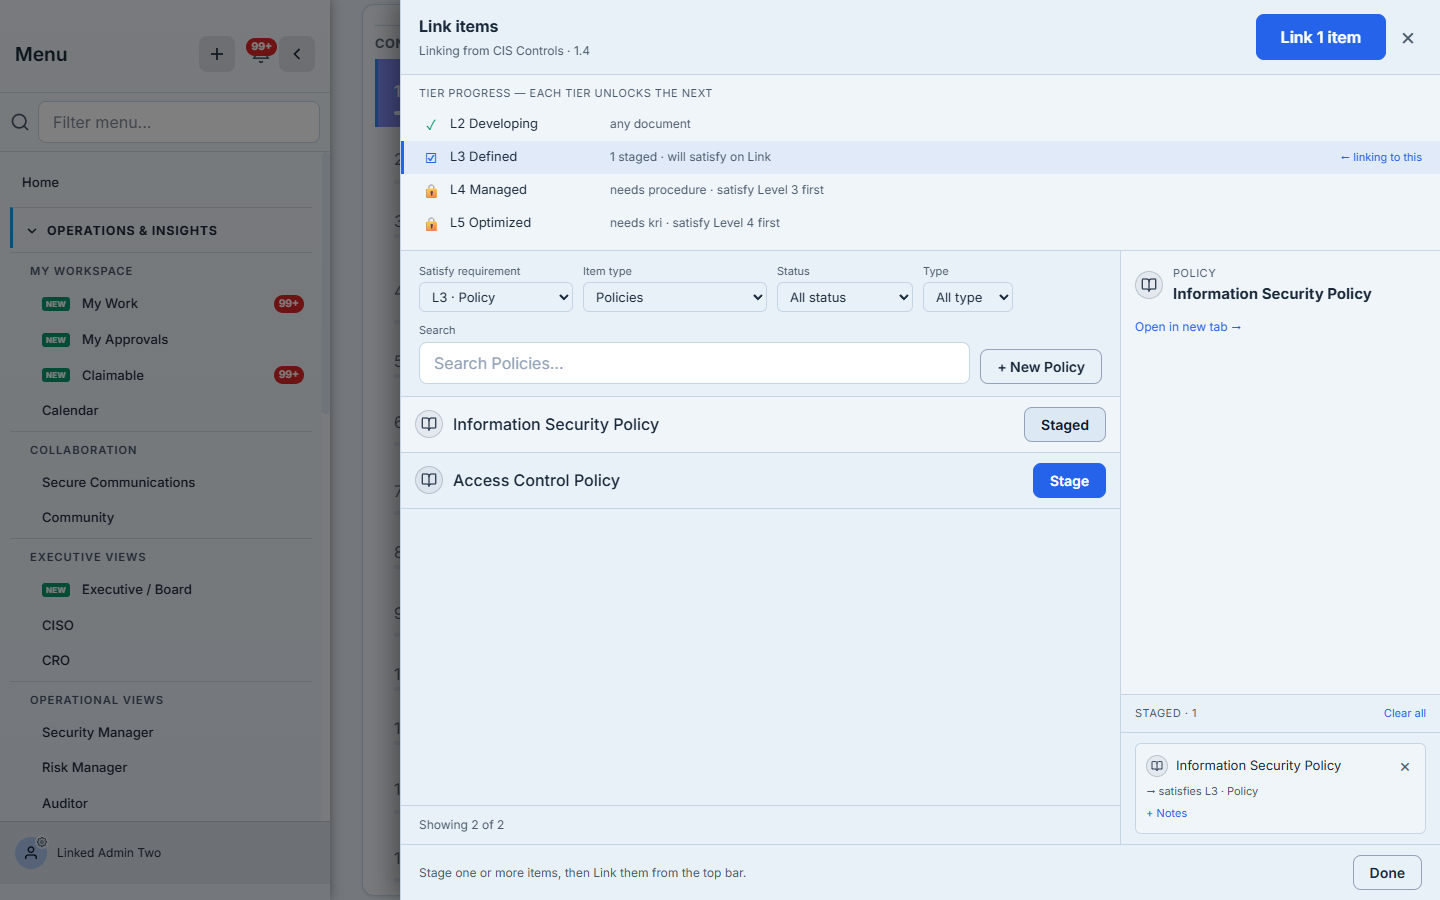Open the CRO view

coord(56,661)
